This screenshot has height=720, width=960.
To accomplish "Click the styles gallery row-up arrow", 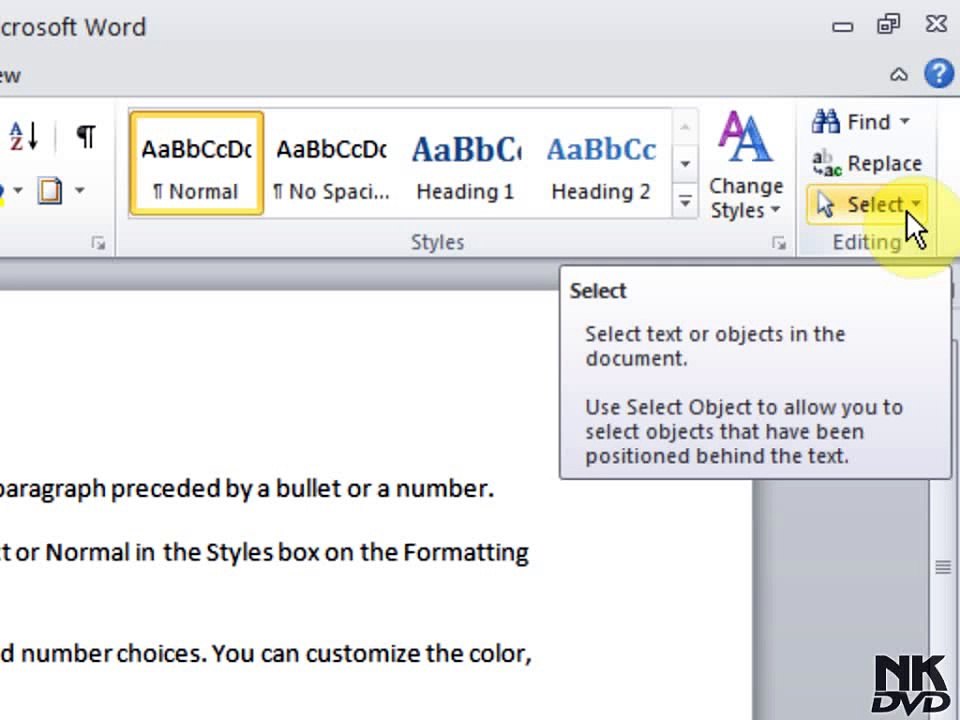I will coord(685,127).
